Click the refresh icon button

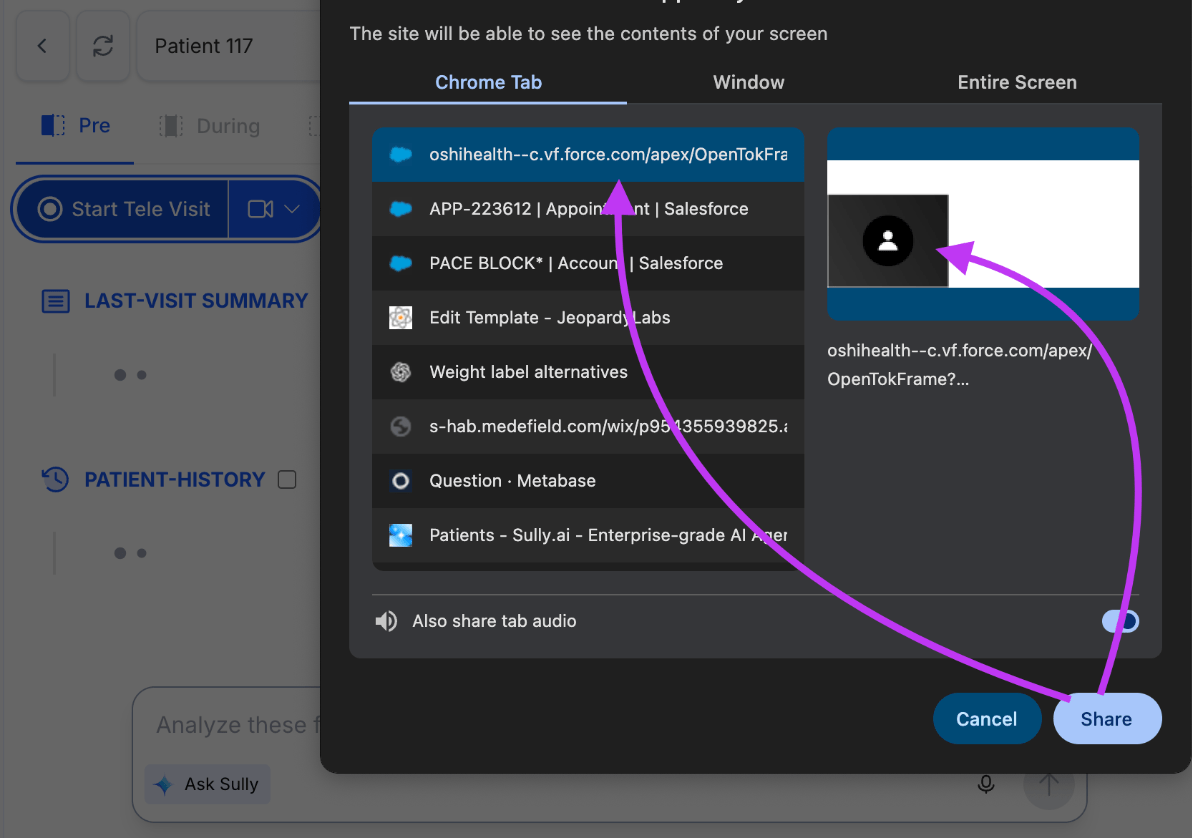[103, 46]
